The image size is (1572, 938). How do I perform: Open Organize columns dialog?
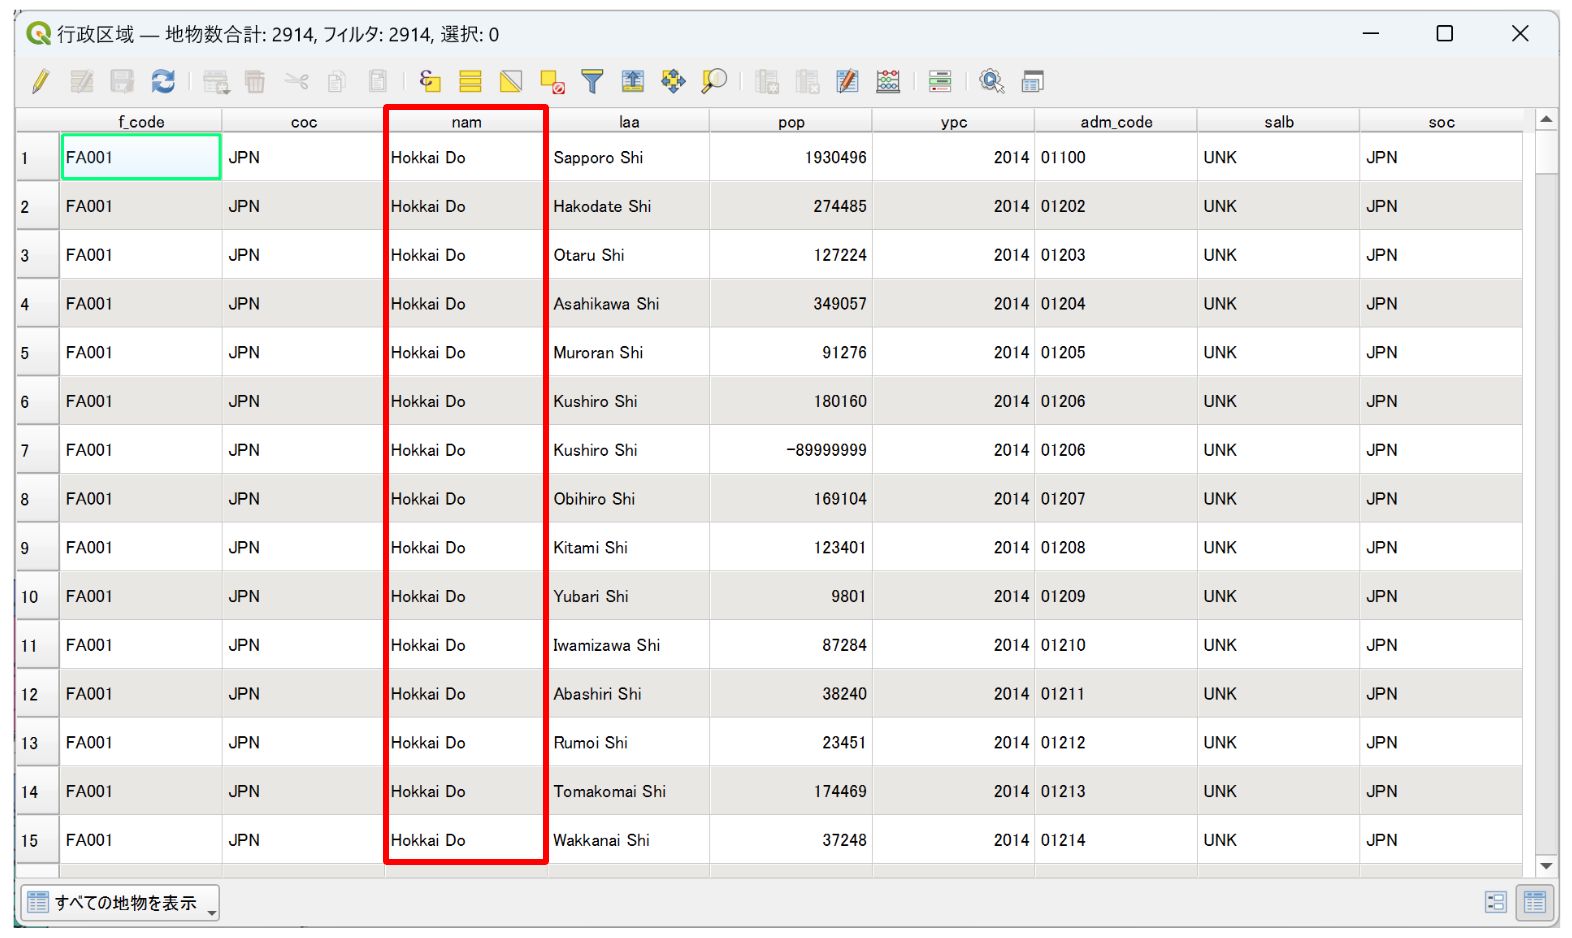[848, 82]
